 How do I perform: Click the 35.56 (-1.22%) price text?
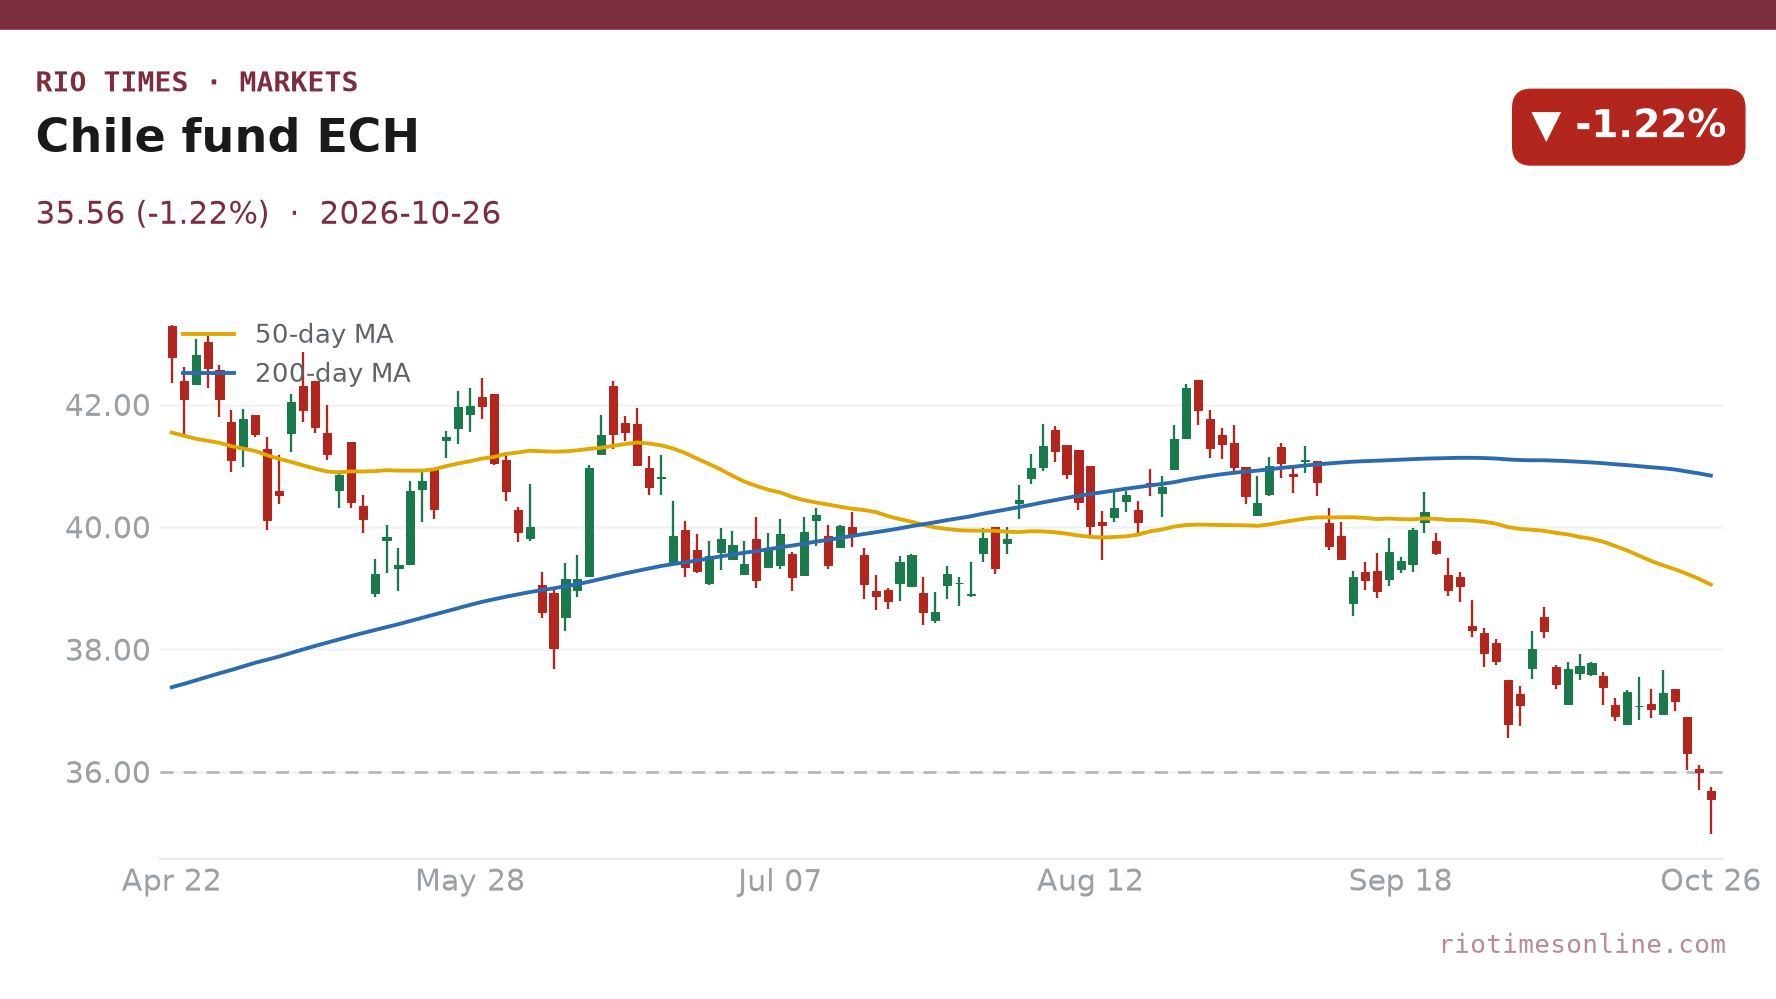(152, 214)
